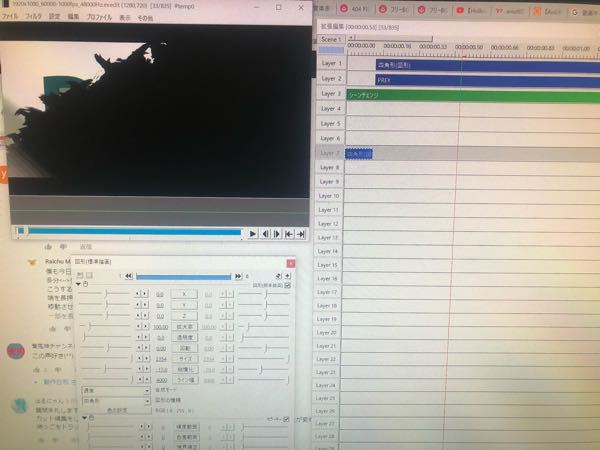Go to object start in settings dialog
The width and height of the screenshot is (600, 450).
[x=128, y=275]
